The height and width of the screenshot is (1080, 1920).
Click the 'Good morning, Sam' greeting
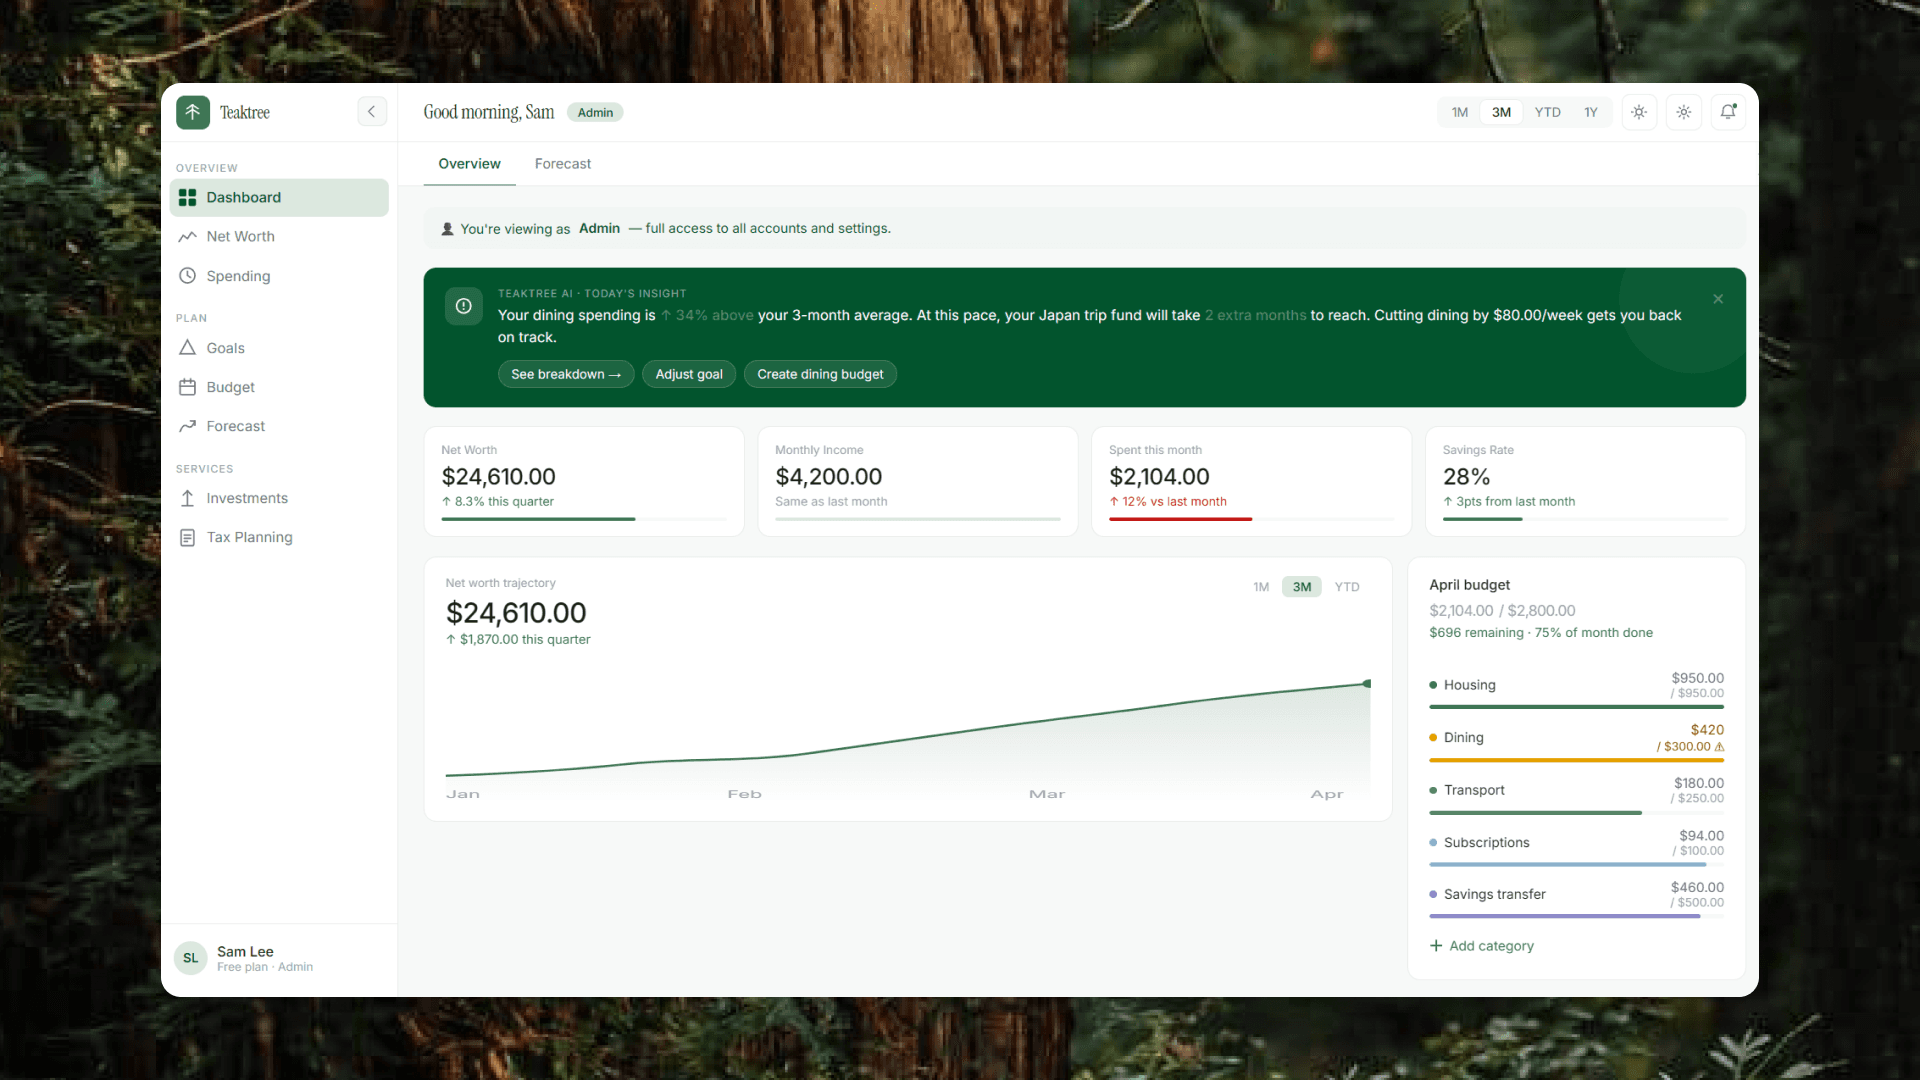(488, 112)
